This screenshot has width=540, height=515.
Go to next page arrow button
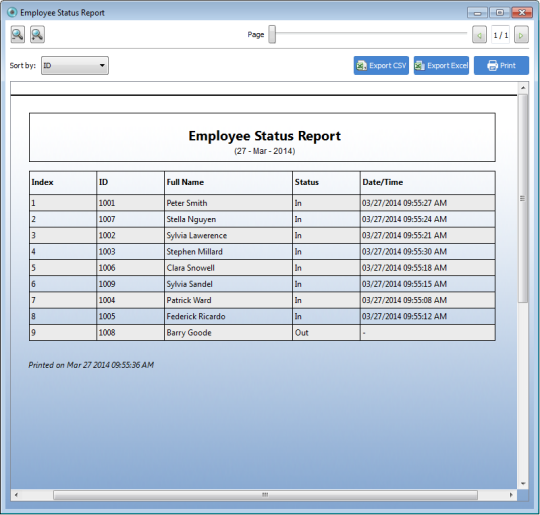521,35
